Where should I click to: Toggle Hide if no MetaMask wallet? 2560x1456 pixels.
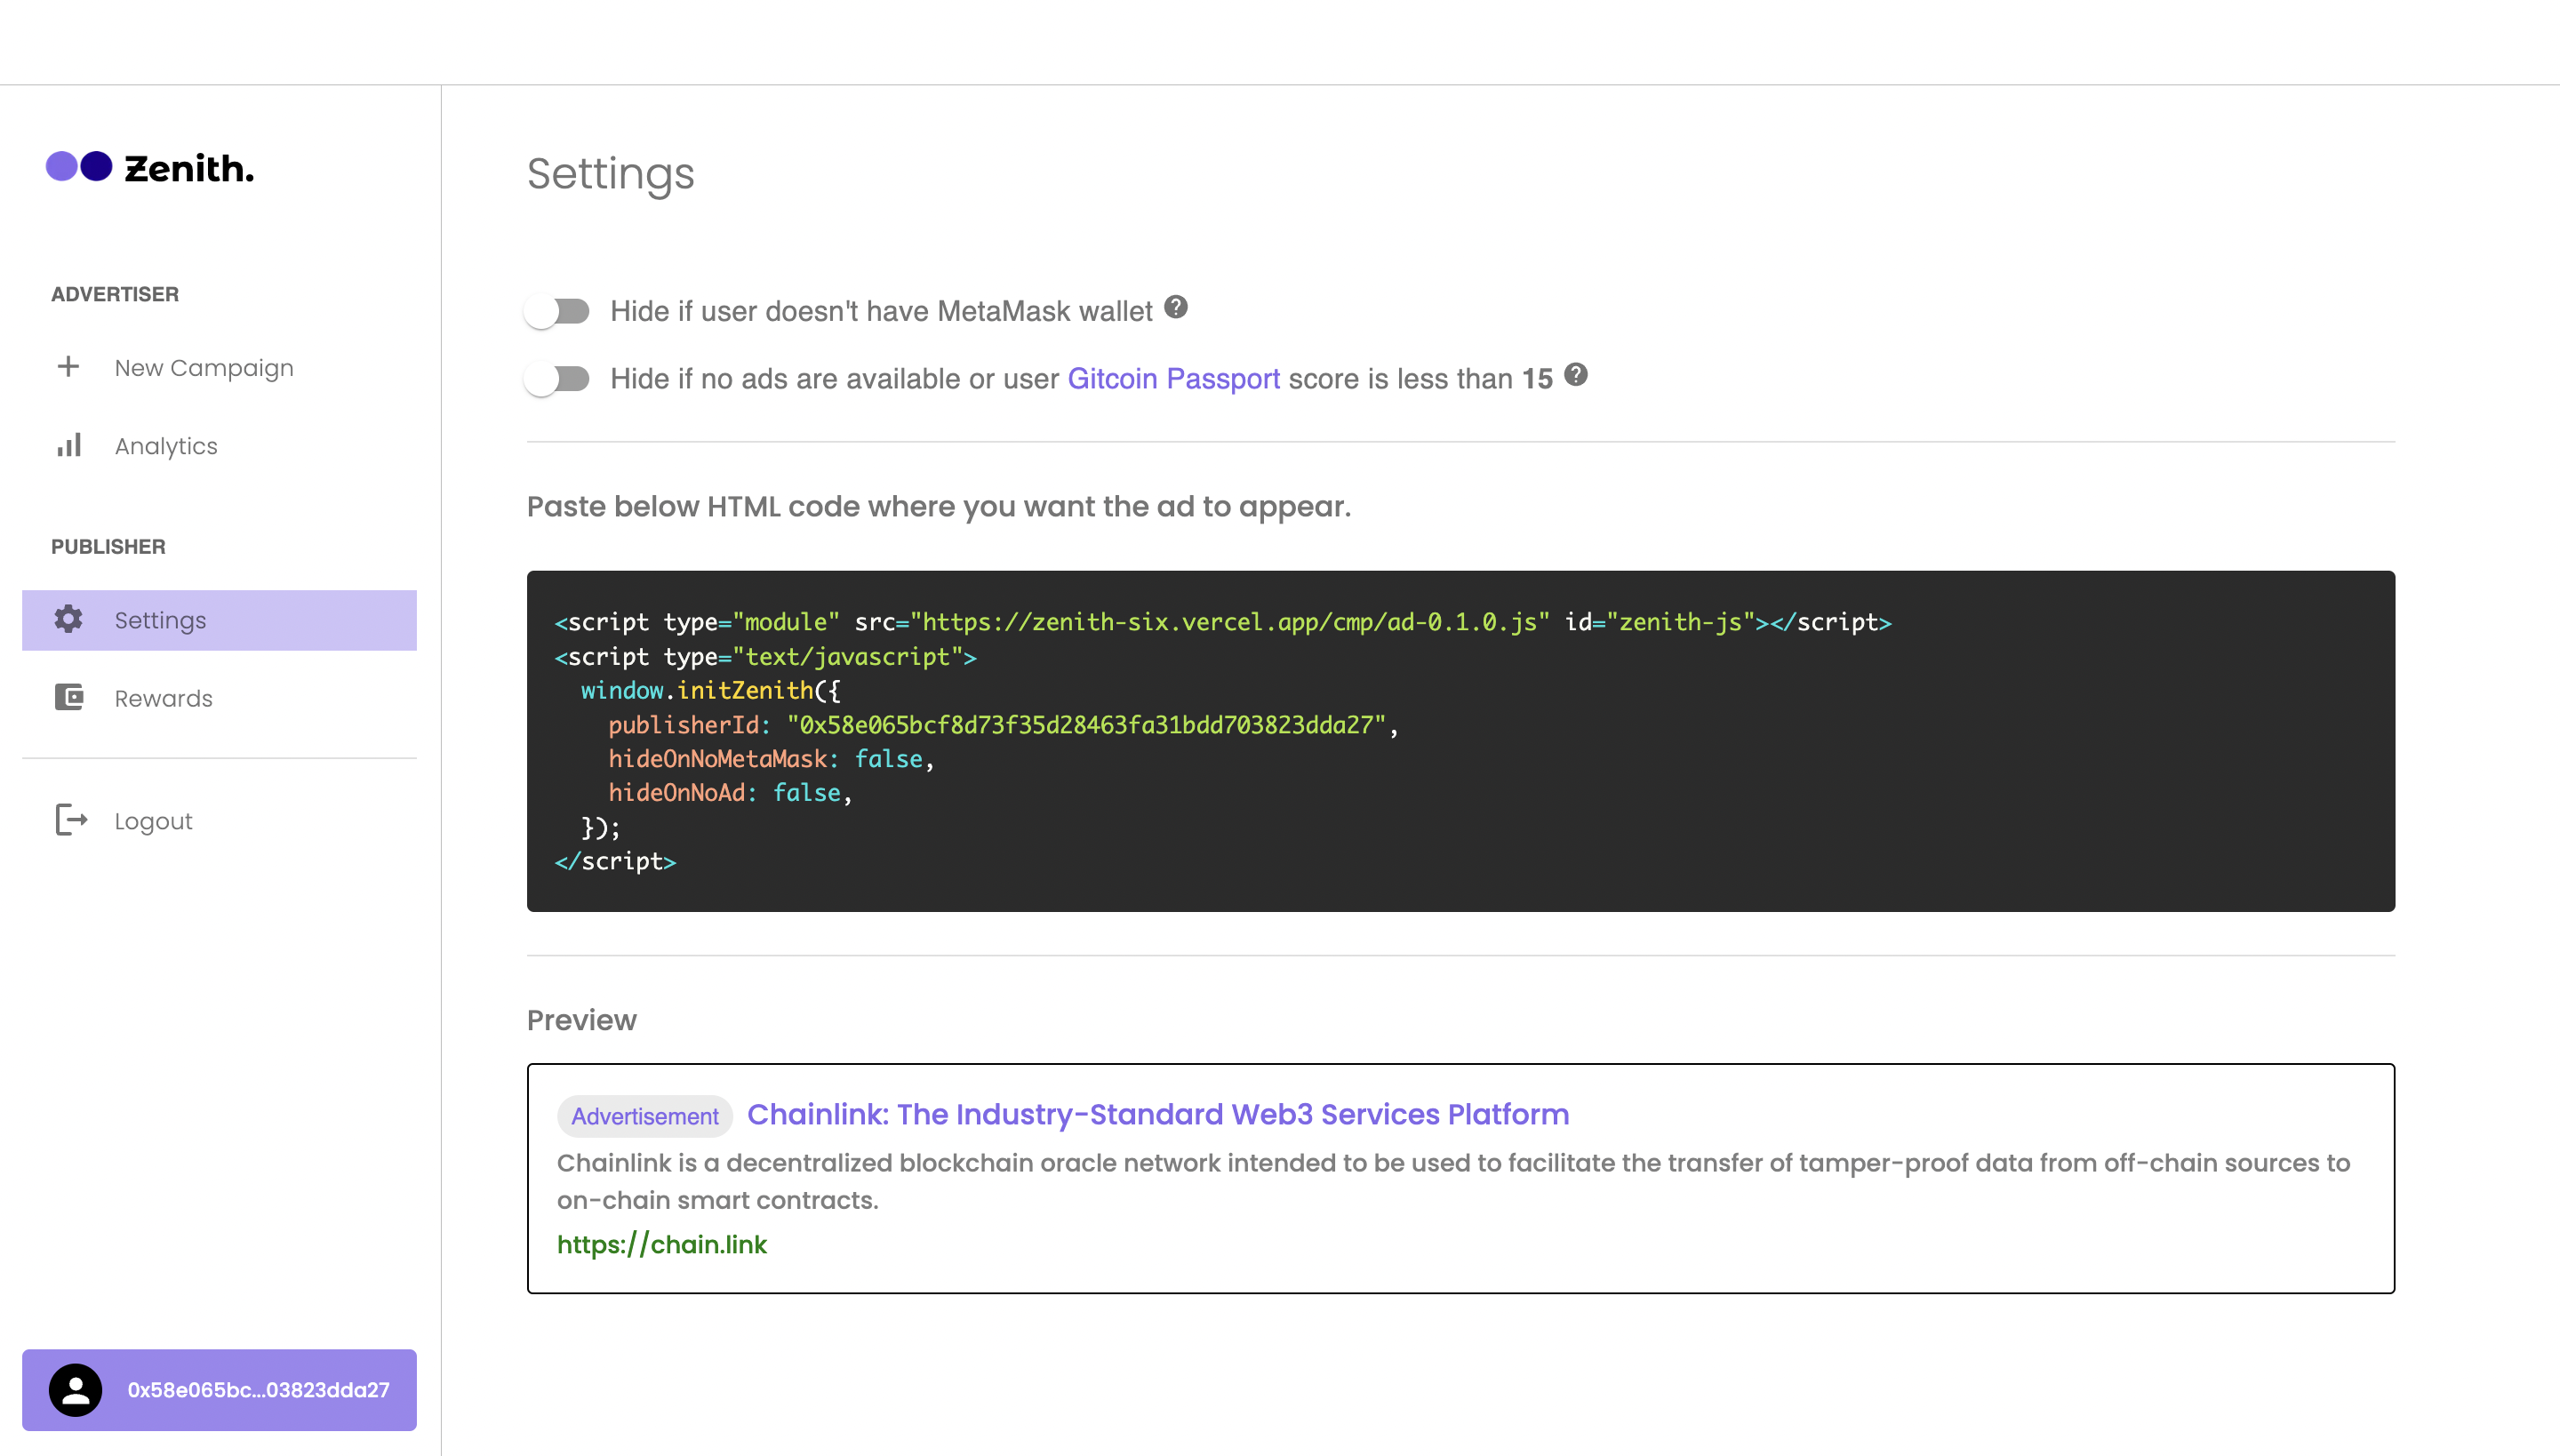[x=558, y=311]
